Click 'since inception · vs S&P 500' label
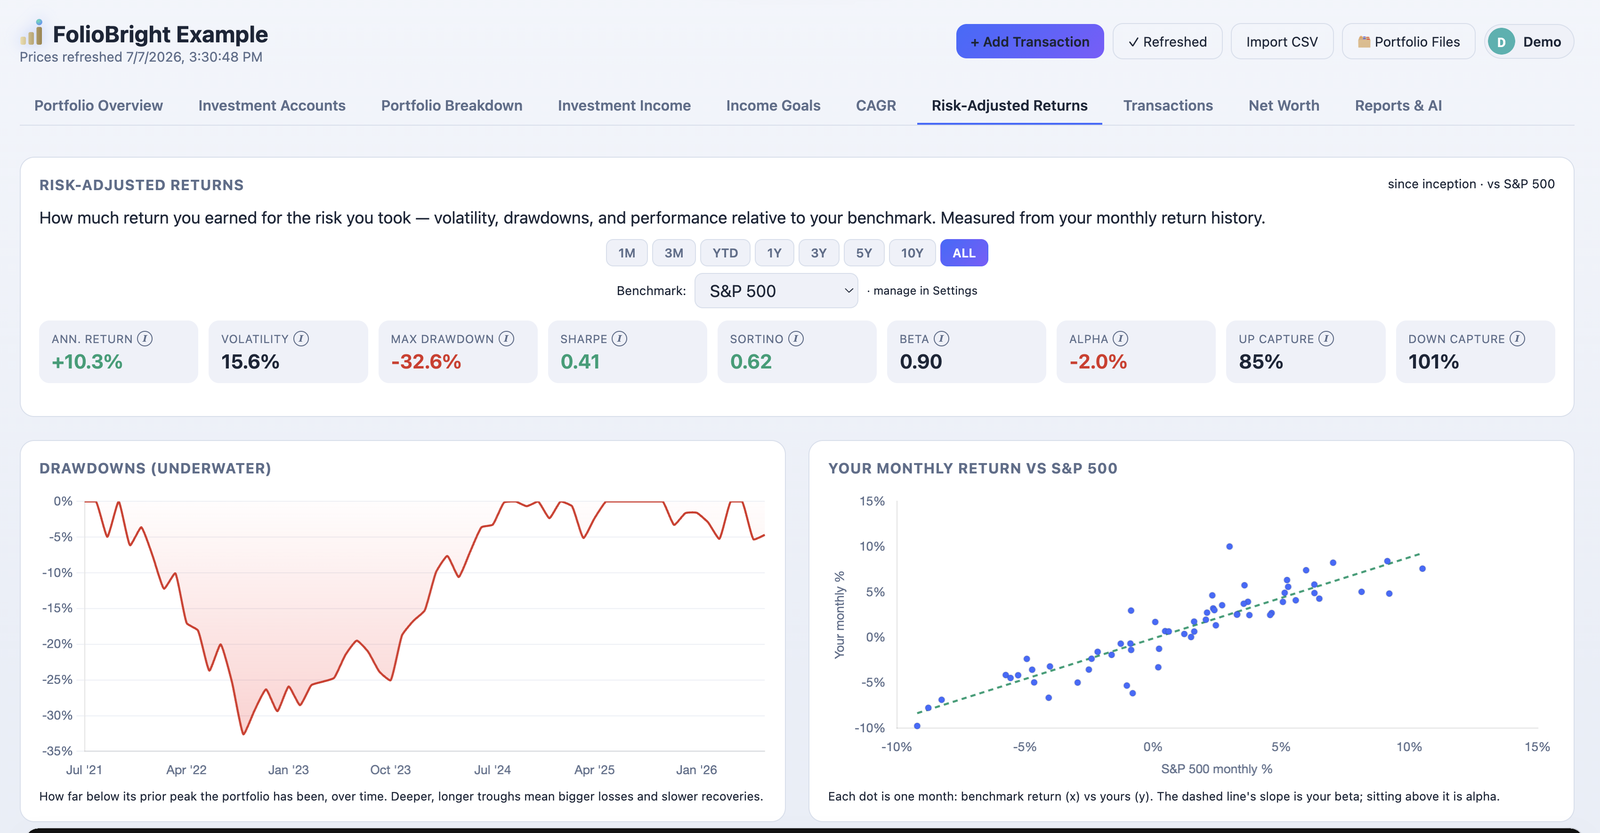This screenshot has height=833, width=1600. point(1471,184)
